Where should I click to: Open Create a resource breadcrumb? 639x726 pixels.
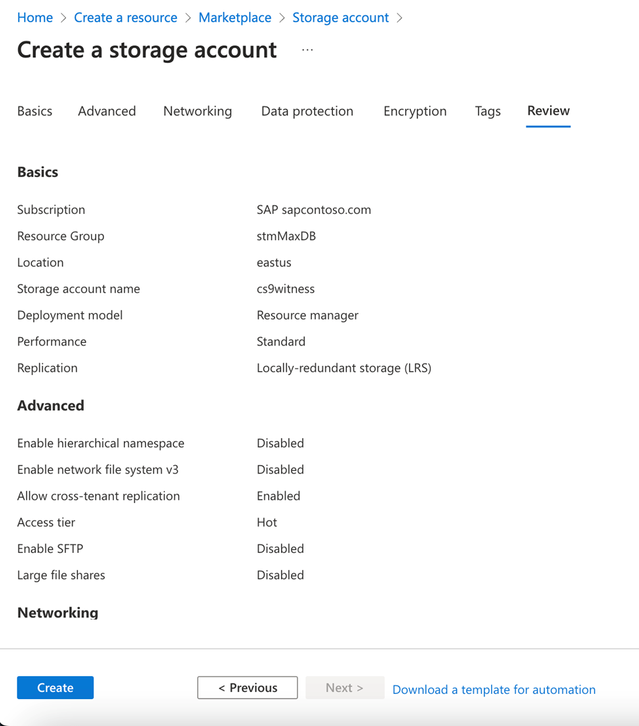pos(125,18)
